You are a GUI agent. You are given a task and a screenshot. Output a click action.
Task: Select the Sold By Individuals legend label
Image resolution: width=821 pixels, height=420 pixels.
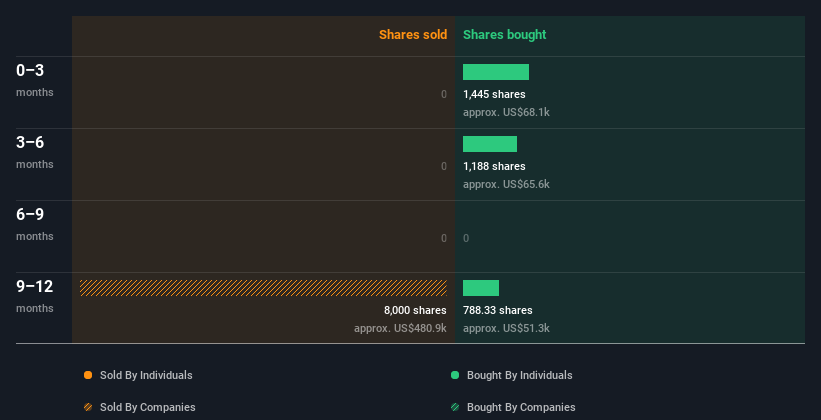[x=146, y=375]
